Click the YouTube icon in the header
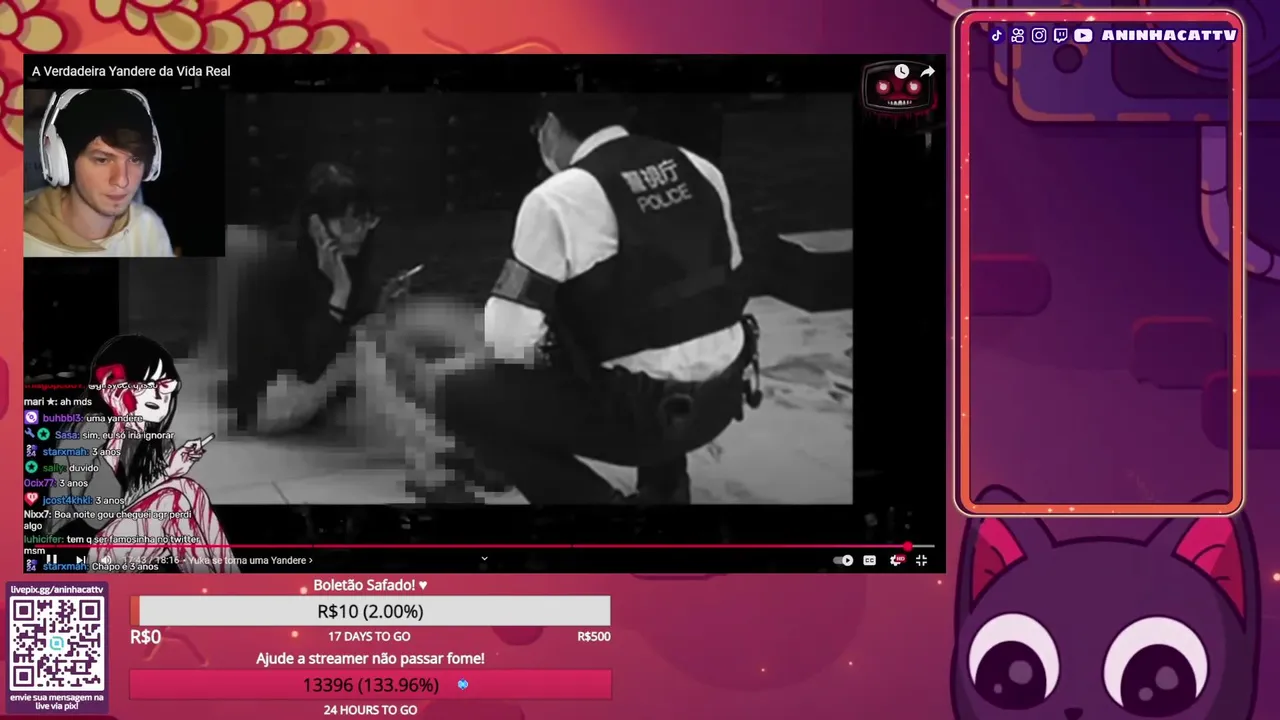 click(x=1083, y=35)
